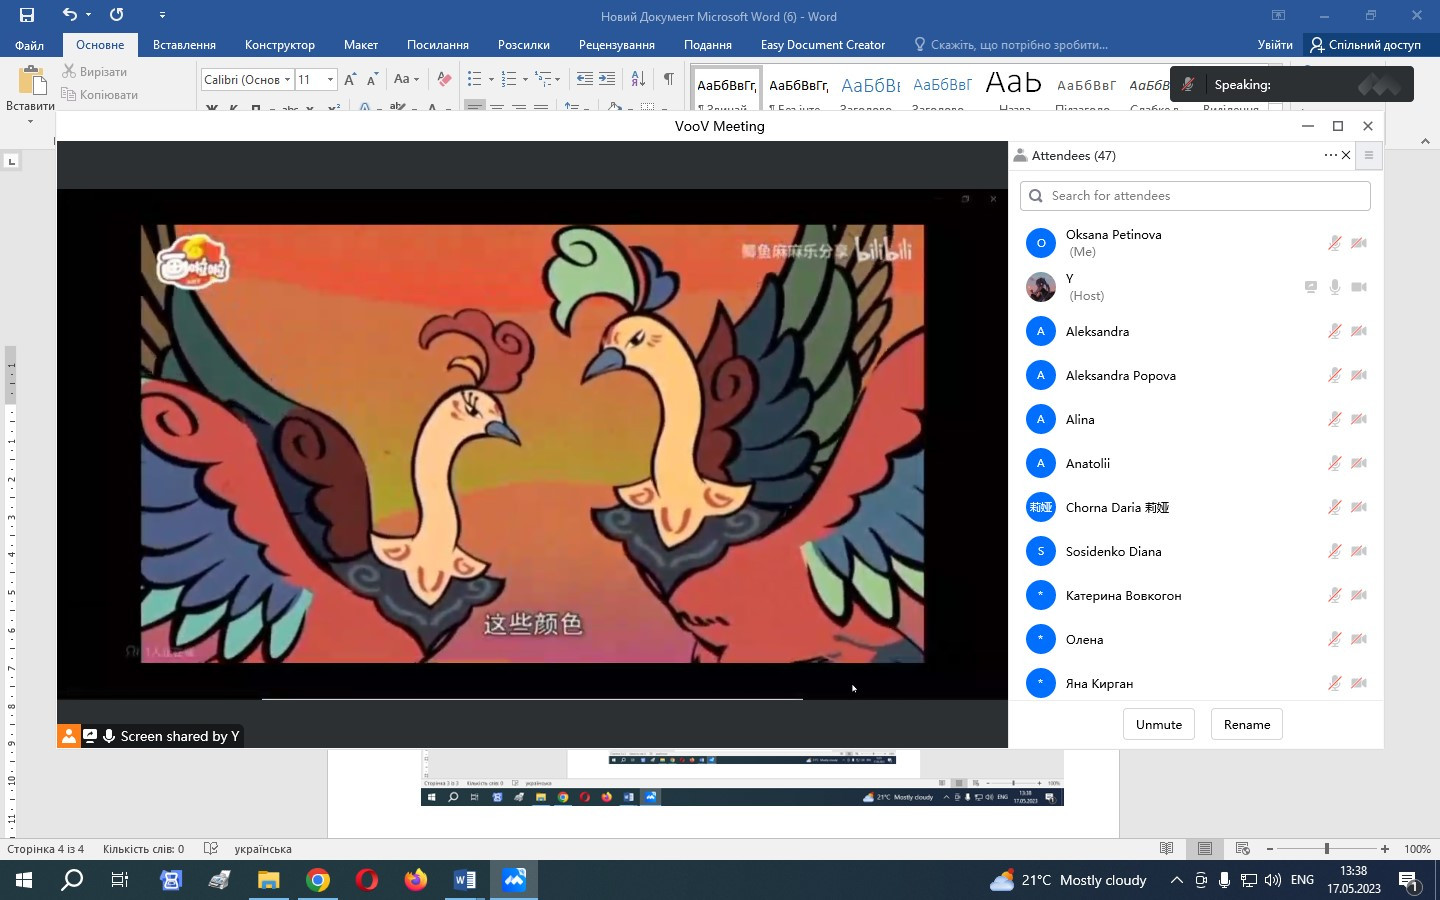Click the Копіювати (Copy) button
This screenshot has height=900, width=1440.
tap(99, 95)
